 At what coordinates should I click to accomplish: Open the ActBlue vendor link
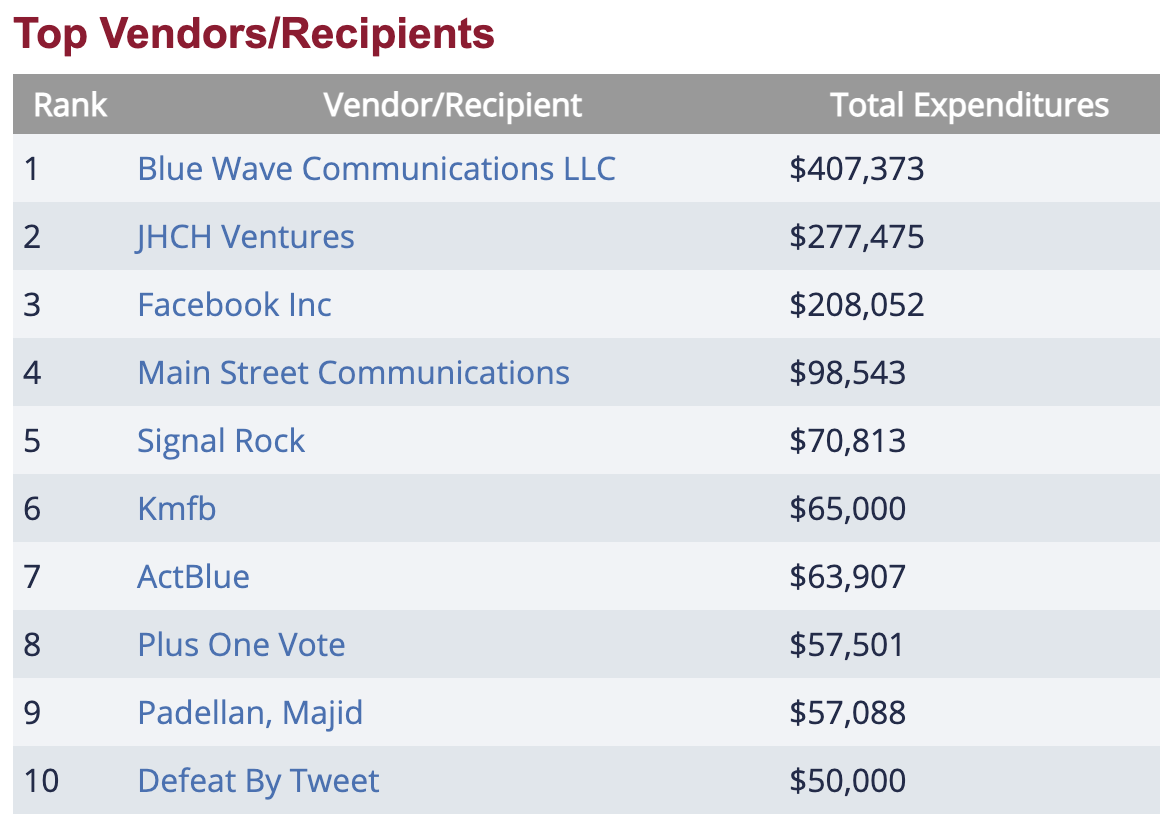tap(193, 577)
